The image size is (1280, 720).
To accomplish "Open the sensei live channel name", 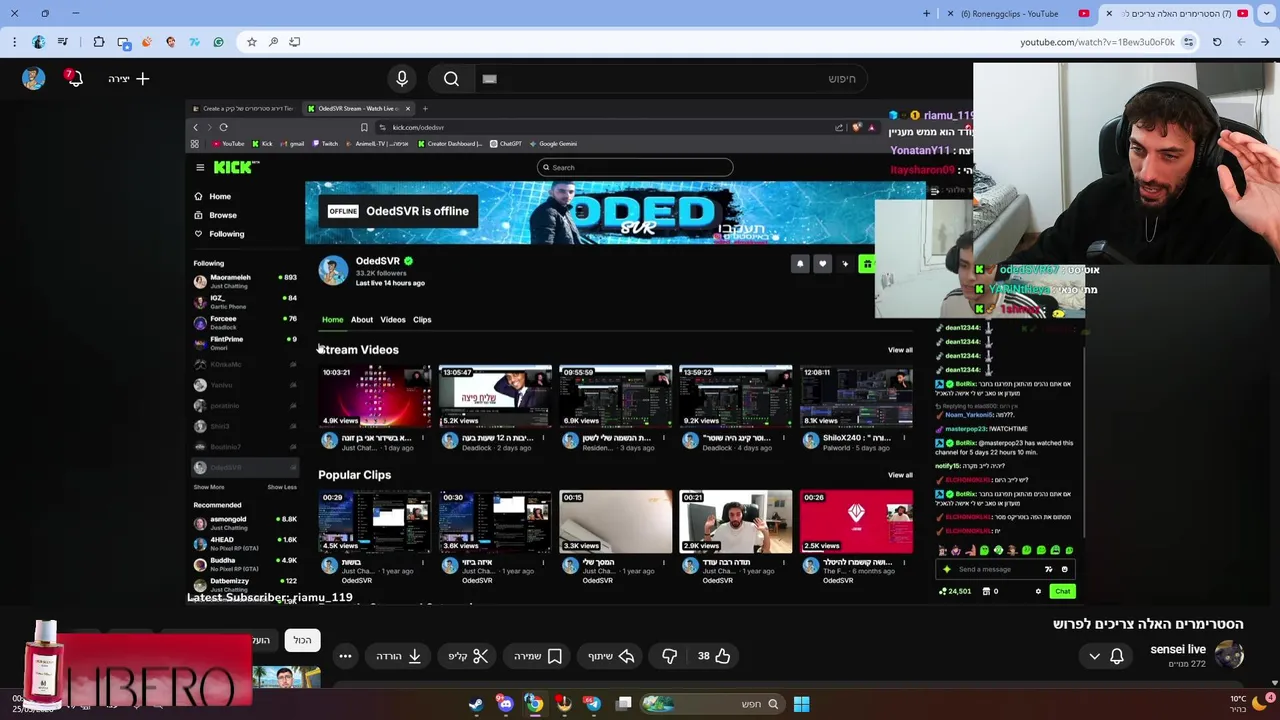I will [x=1177, y=649].
